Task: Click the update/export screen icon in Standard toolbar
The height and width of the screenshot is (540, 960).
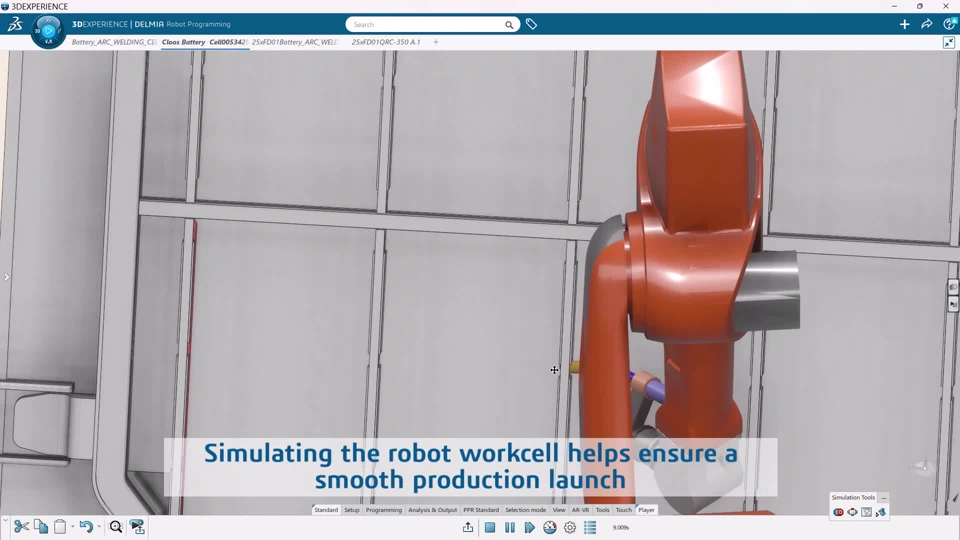Action: [137, 527]
